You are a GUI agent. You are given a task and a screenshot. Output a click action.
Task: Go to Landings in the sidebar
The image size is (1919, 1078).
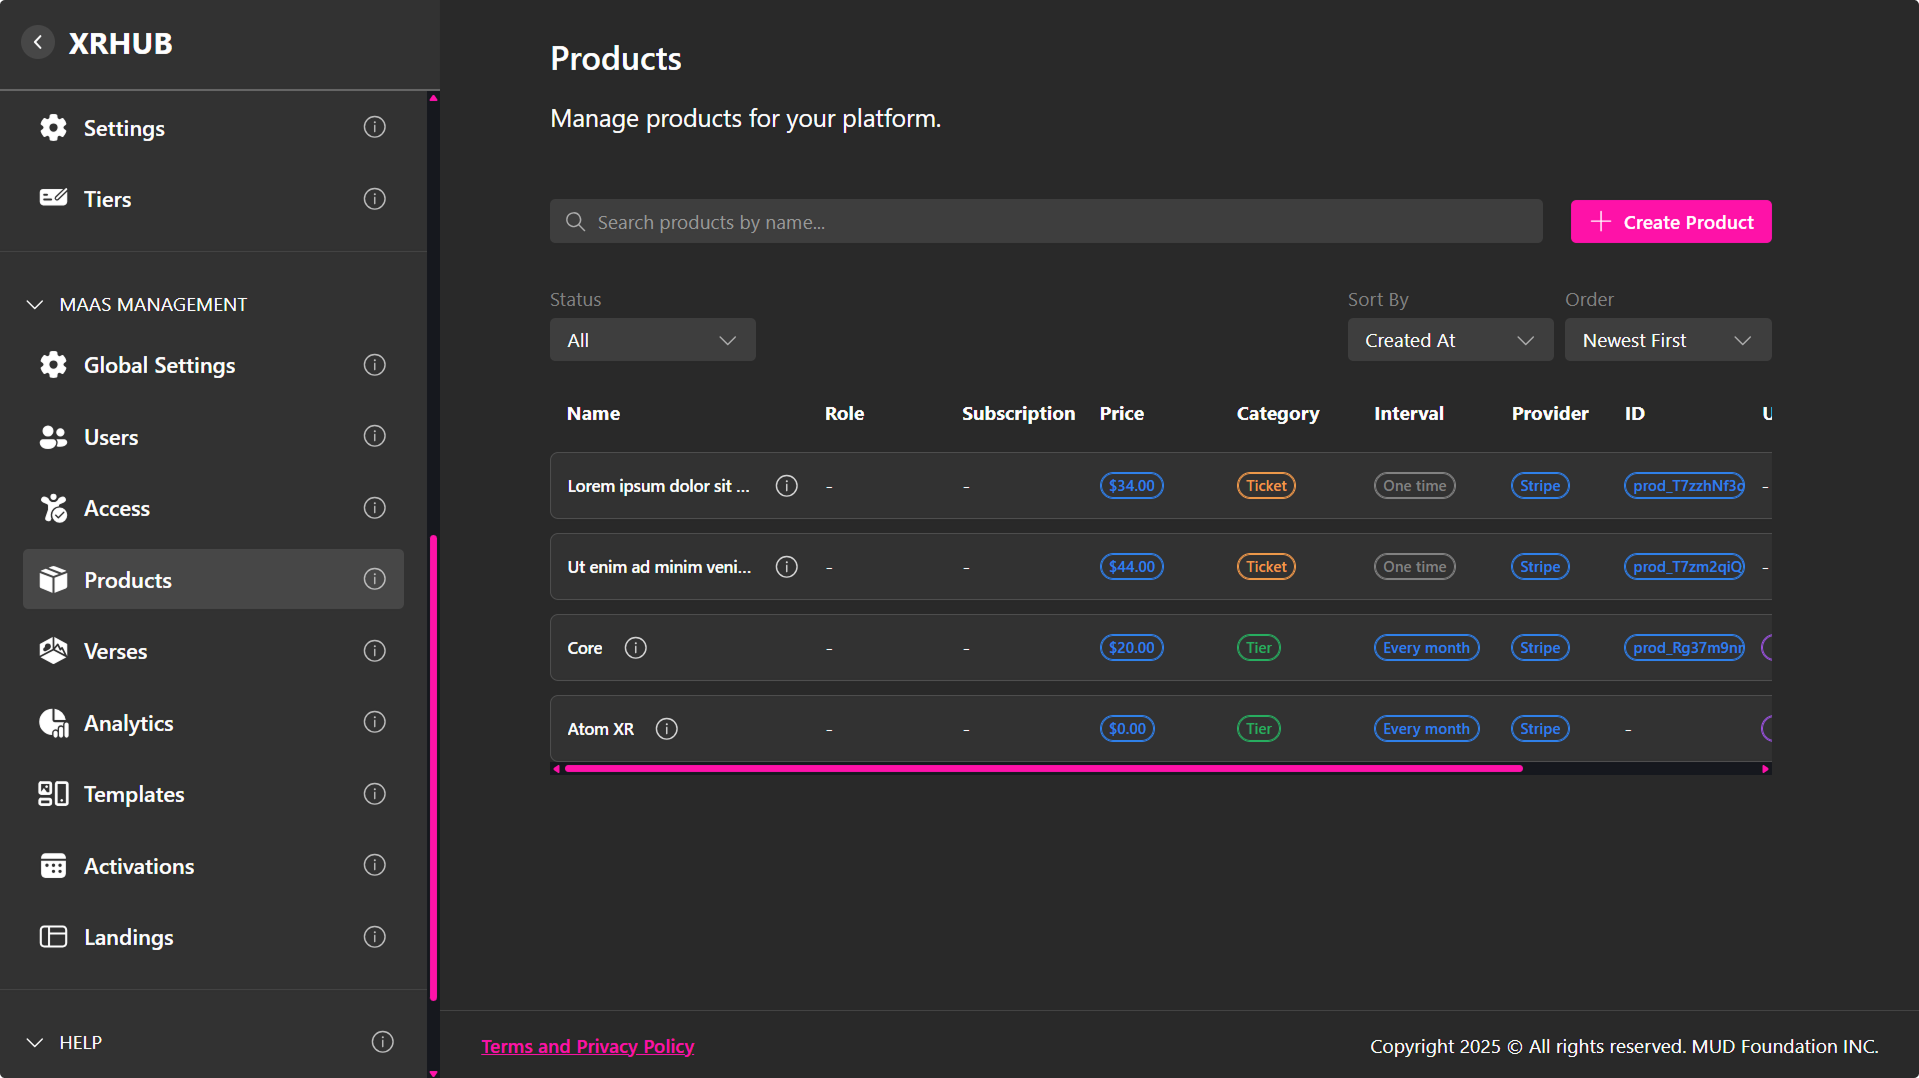(128, 937)
